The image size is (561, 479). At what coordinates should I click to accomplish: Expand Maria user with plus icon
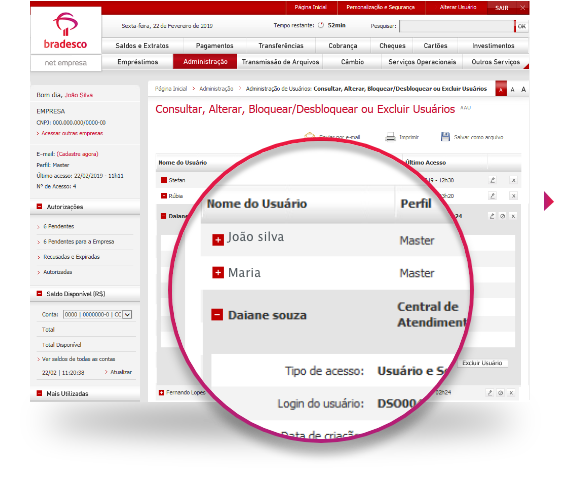click(x=218, y=273)
